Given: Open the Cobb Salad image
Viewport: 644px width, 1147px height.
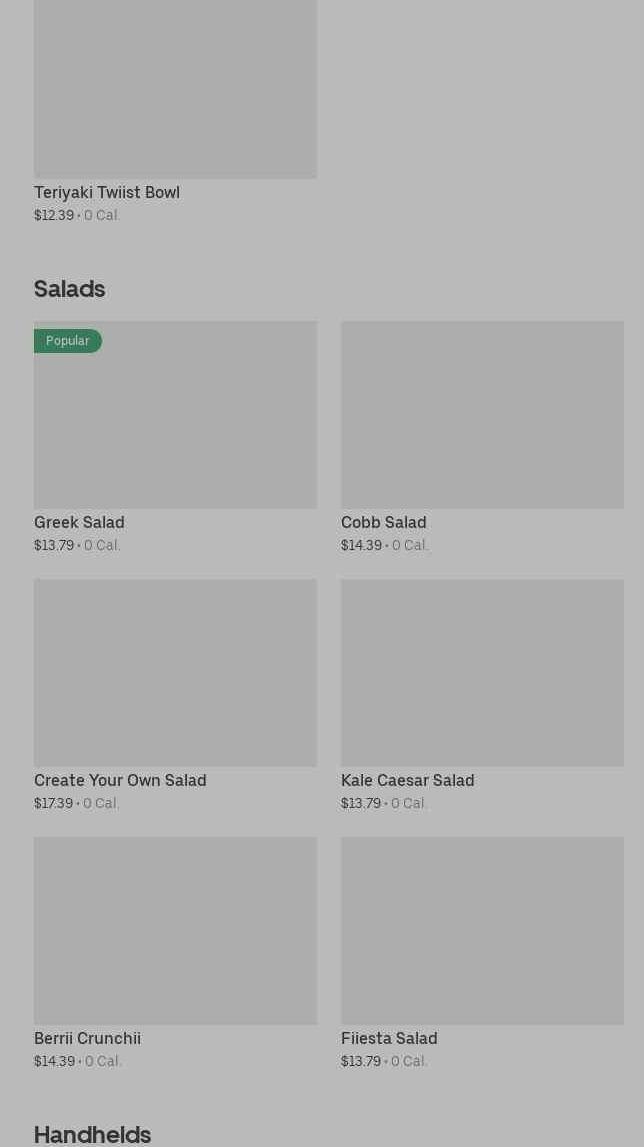Looking at the screenshot, I should (482, 414).
